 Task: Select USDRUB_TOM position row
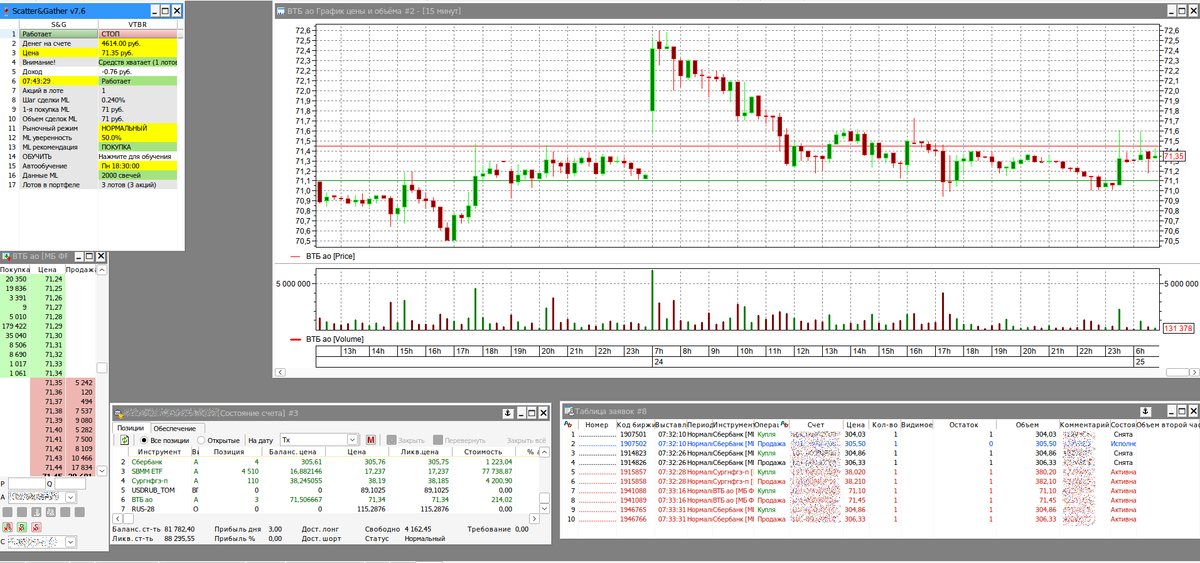pyautogui.click(x=326, y=490)
